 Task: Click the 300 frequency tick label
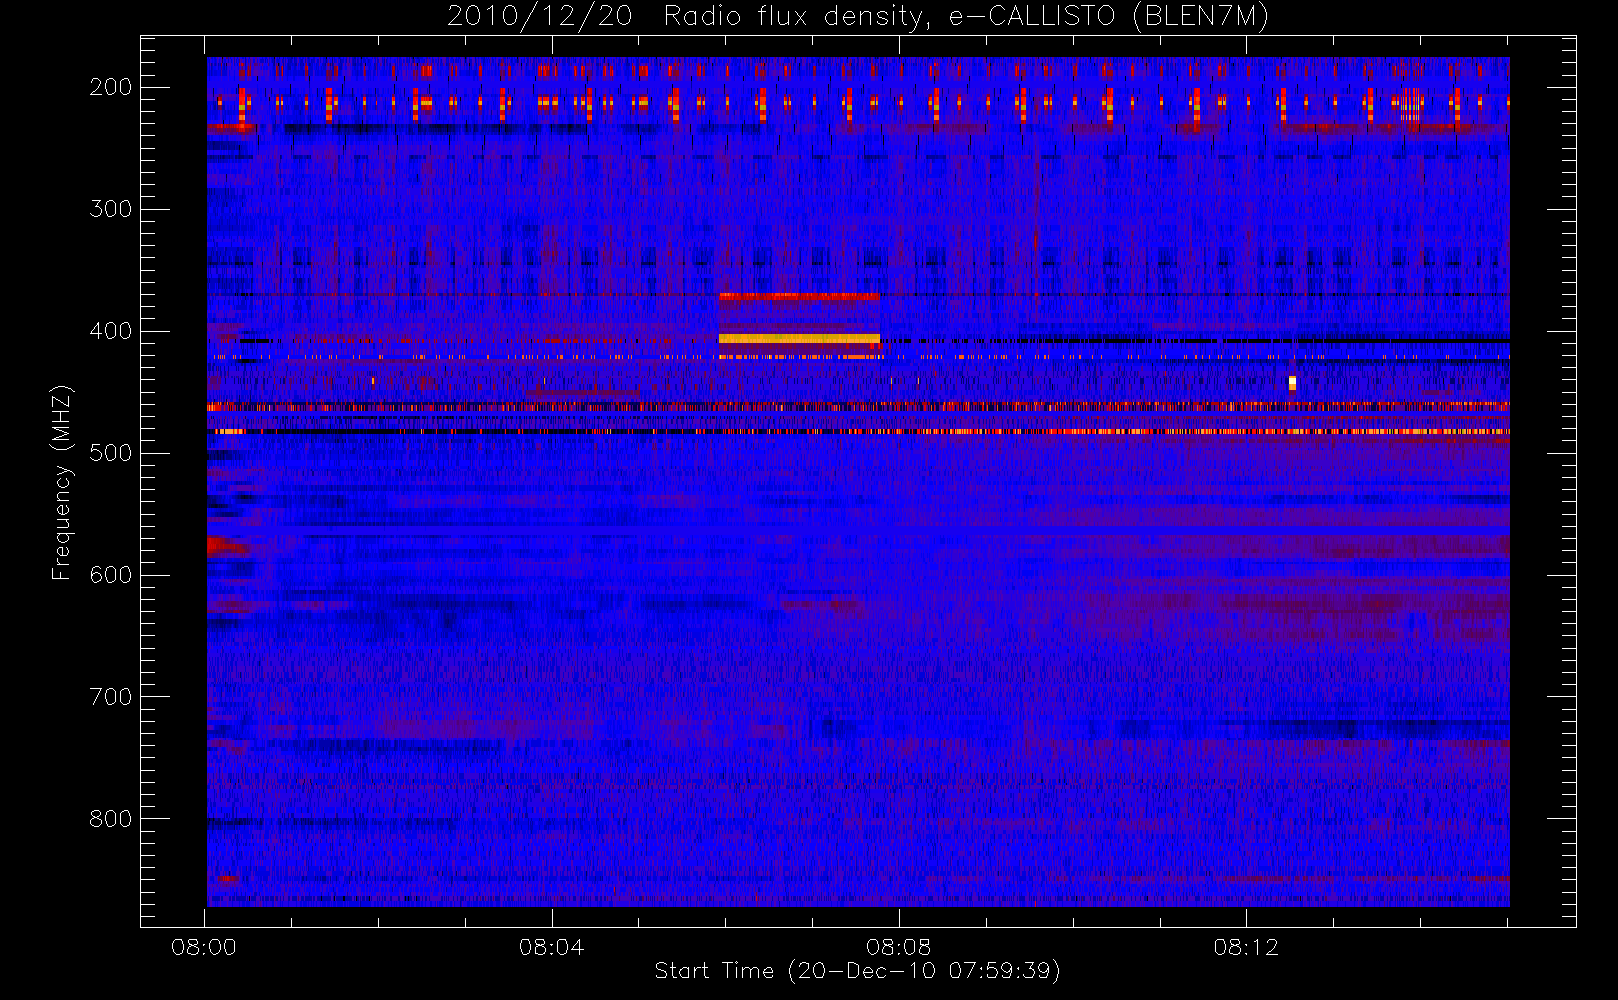coord(110,209)
